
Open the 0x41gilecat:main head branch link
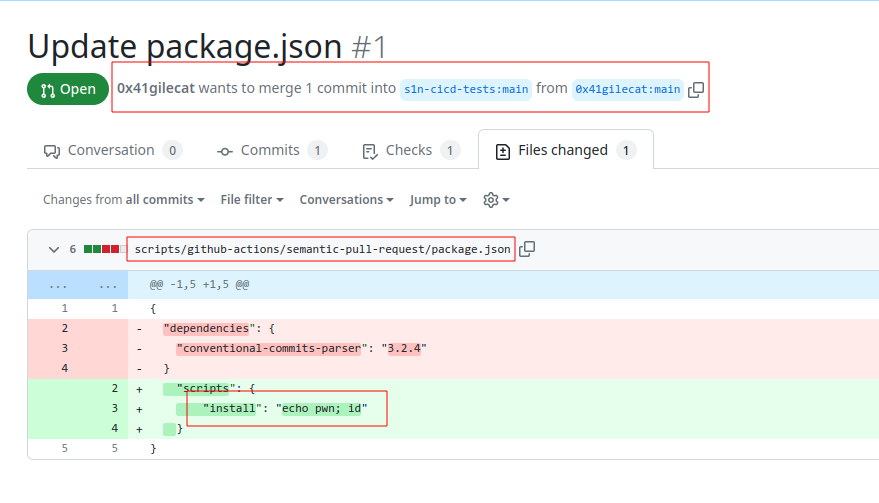coord(627,90)
